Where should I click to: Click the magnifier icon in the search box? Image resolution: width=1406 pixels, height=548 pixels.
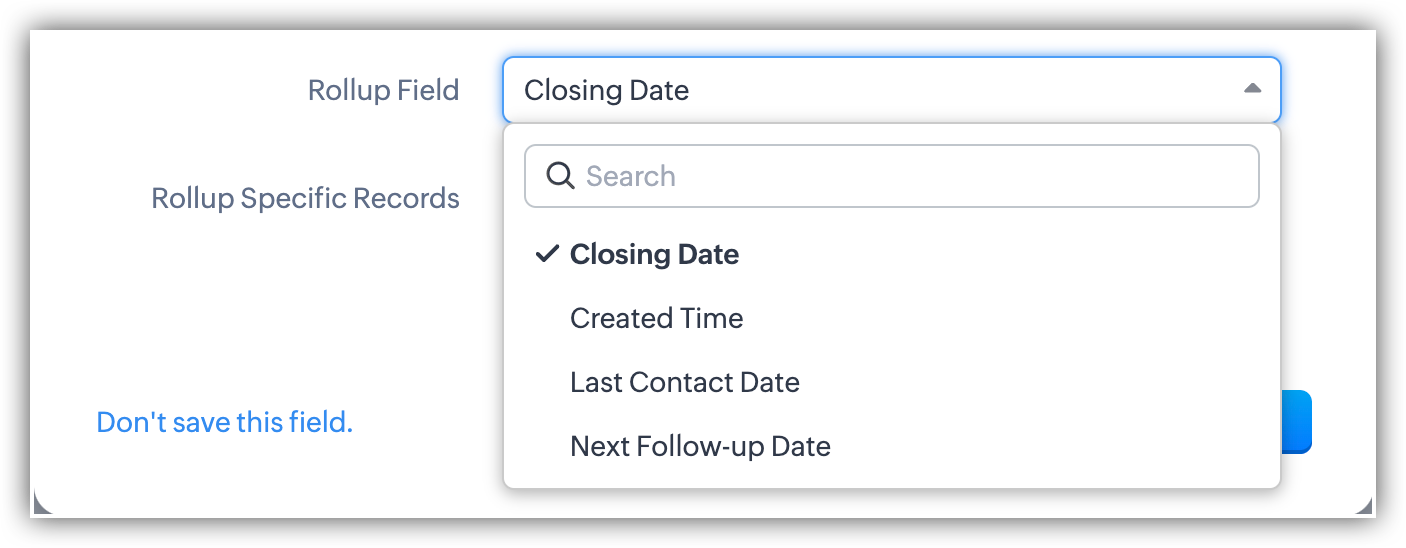[560, 176]
